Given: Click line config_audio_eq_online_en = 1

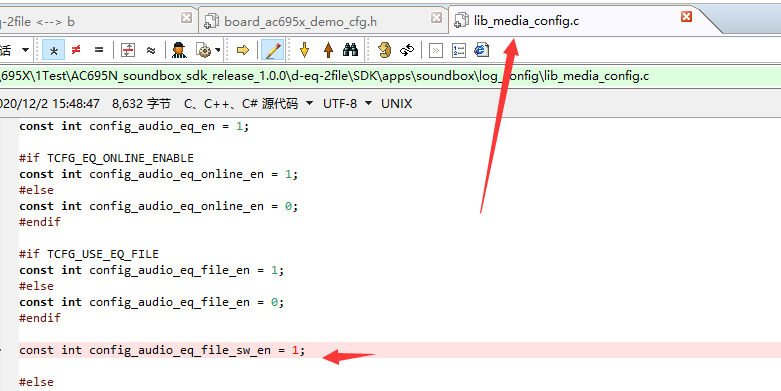Looking at the screenshot, I should [158, 174].
